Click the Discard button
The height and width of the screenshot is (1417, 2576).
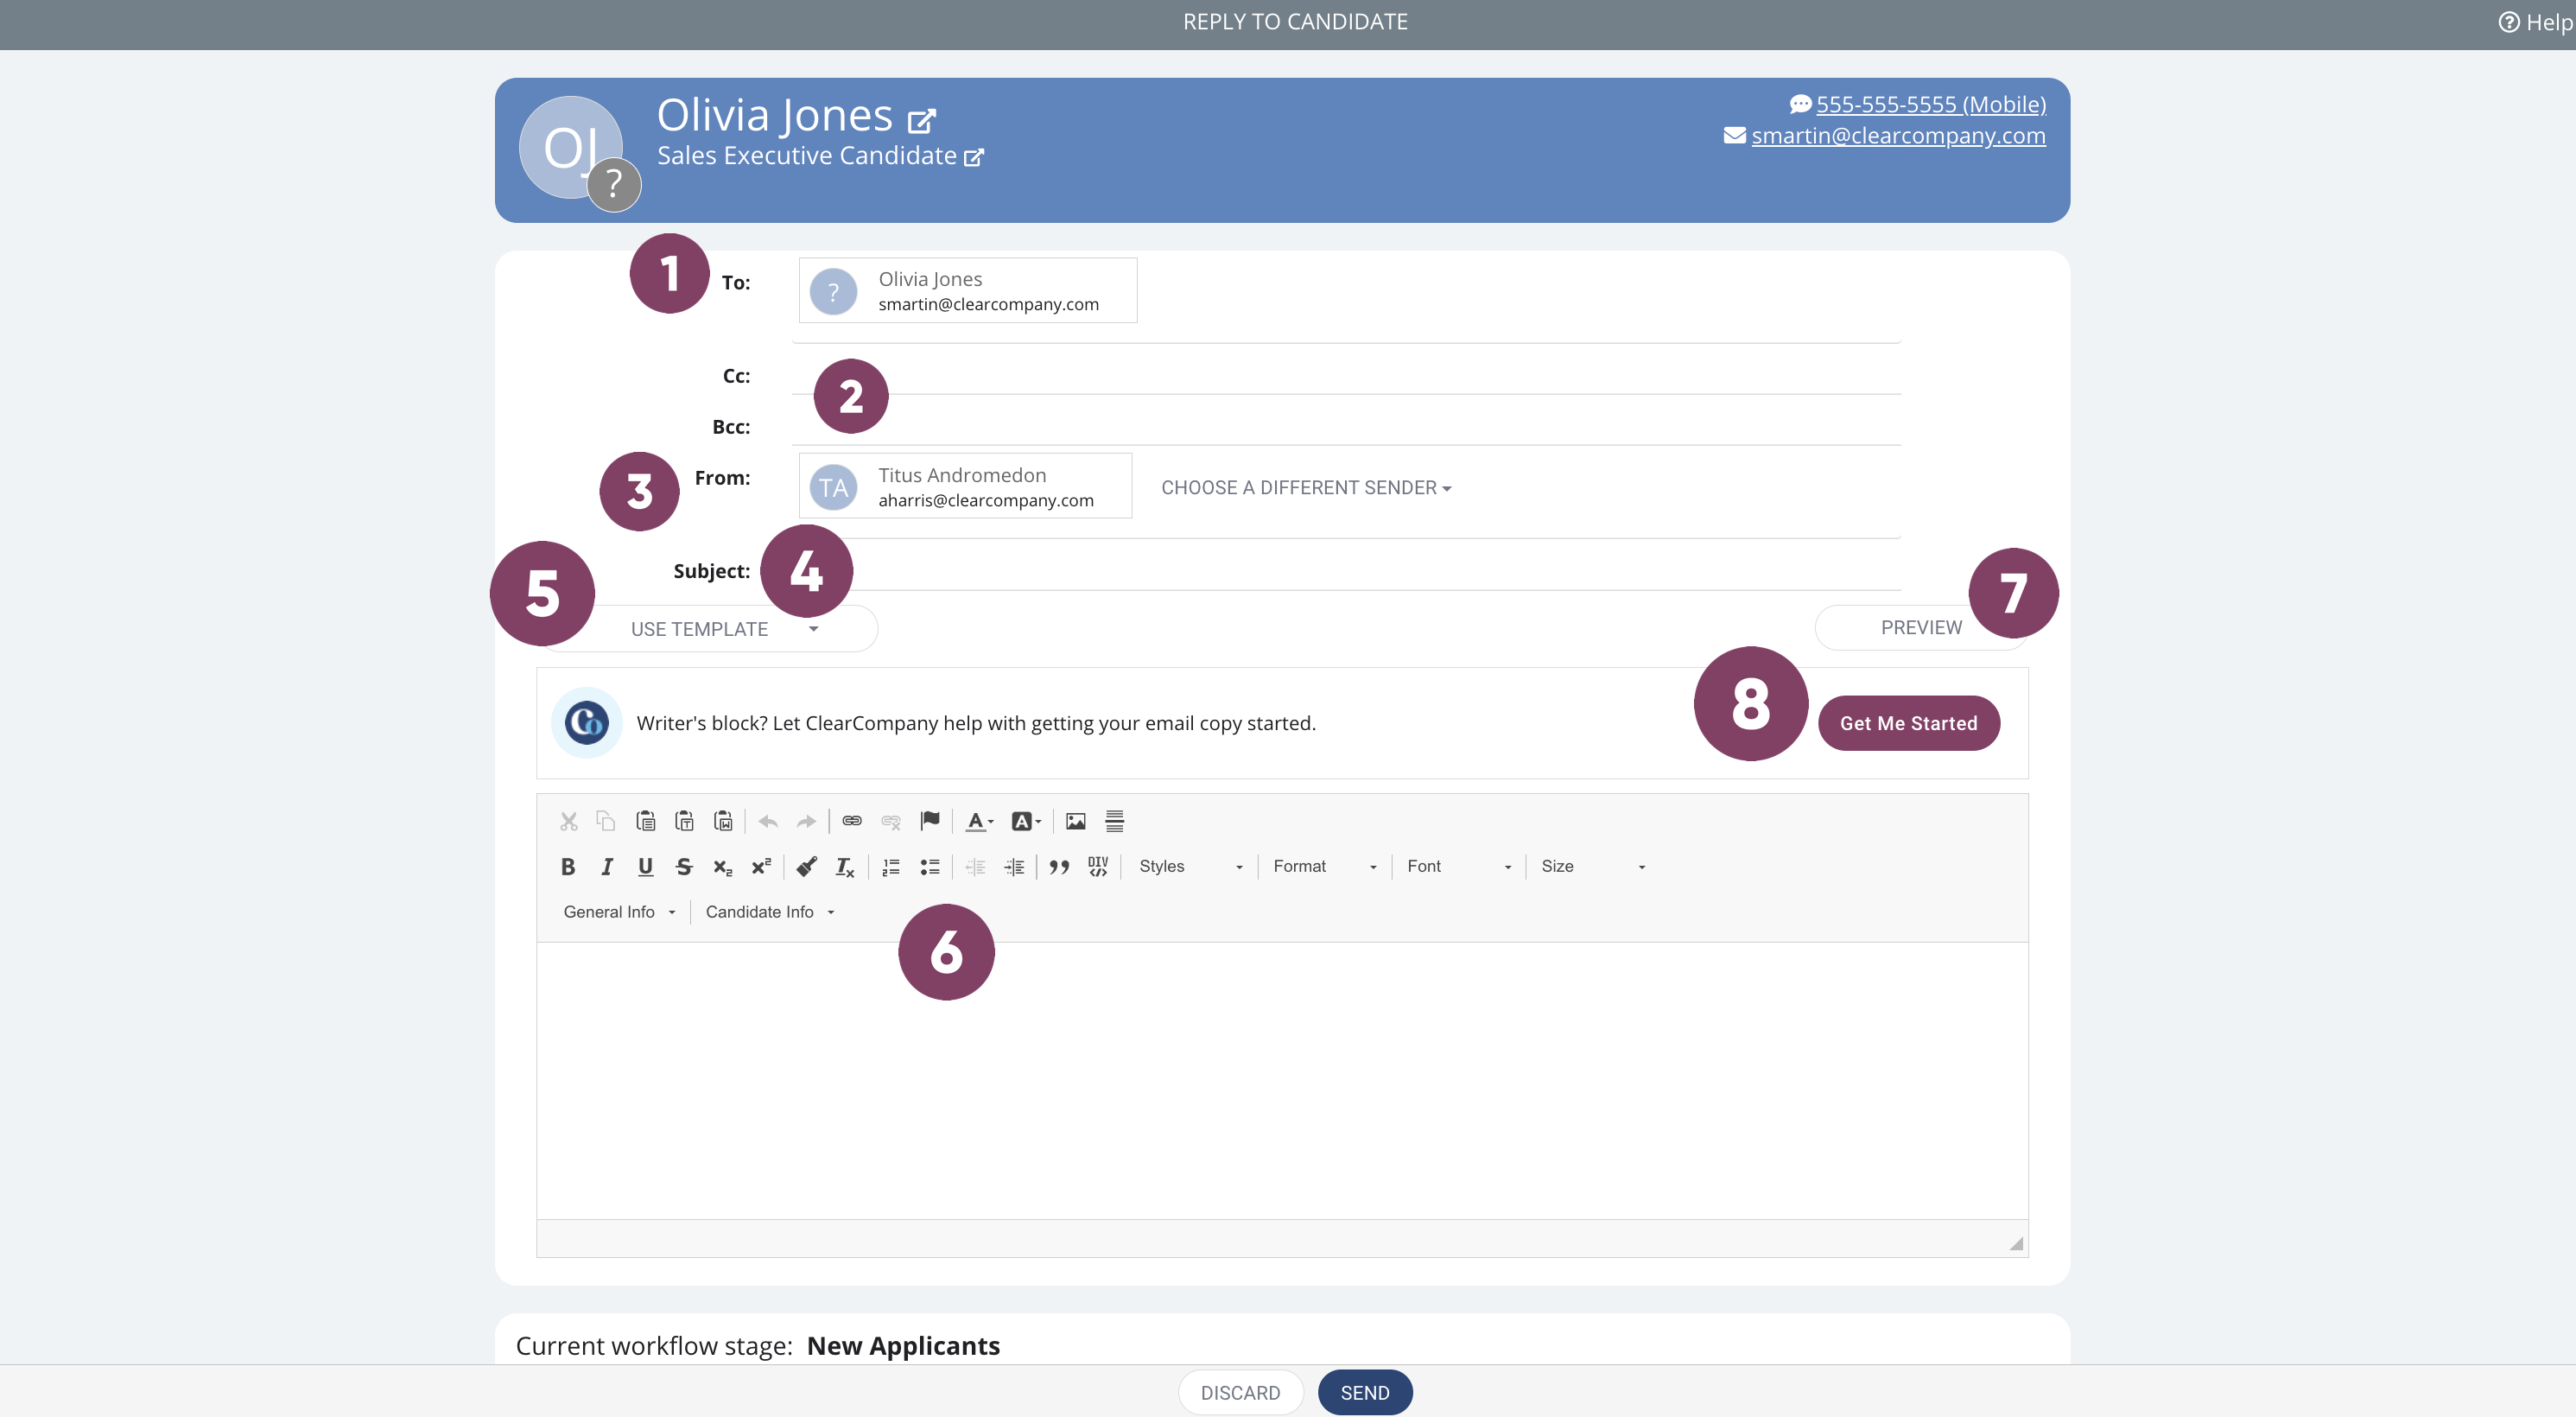click(1240, 1392)
